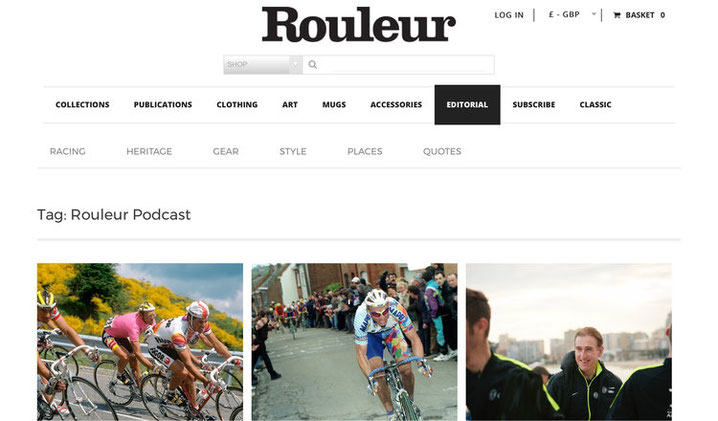Open the smiling man in black jacket thumbnail
718x421 pixels.
pyautogui.click(x=569, y=342)
